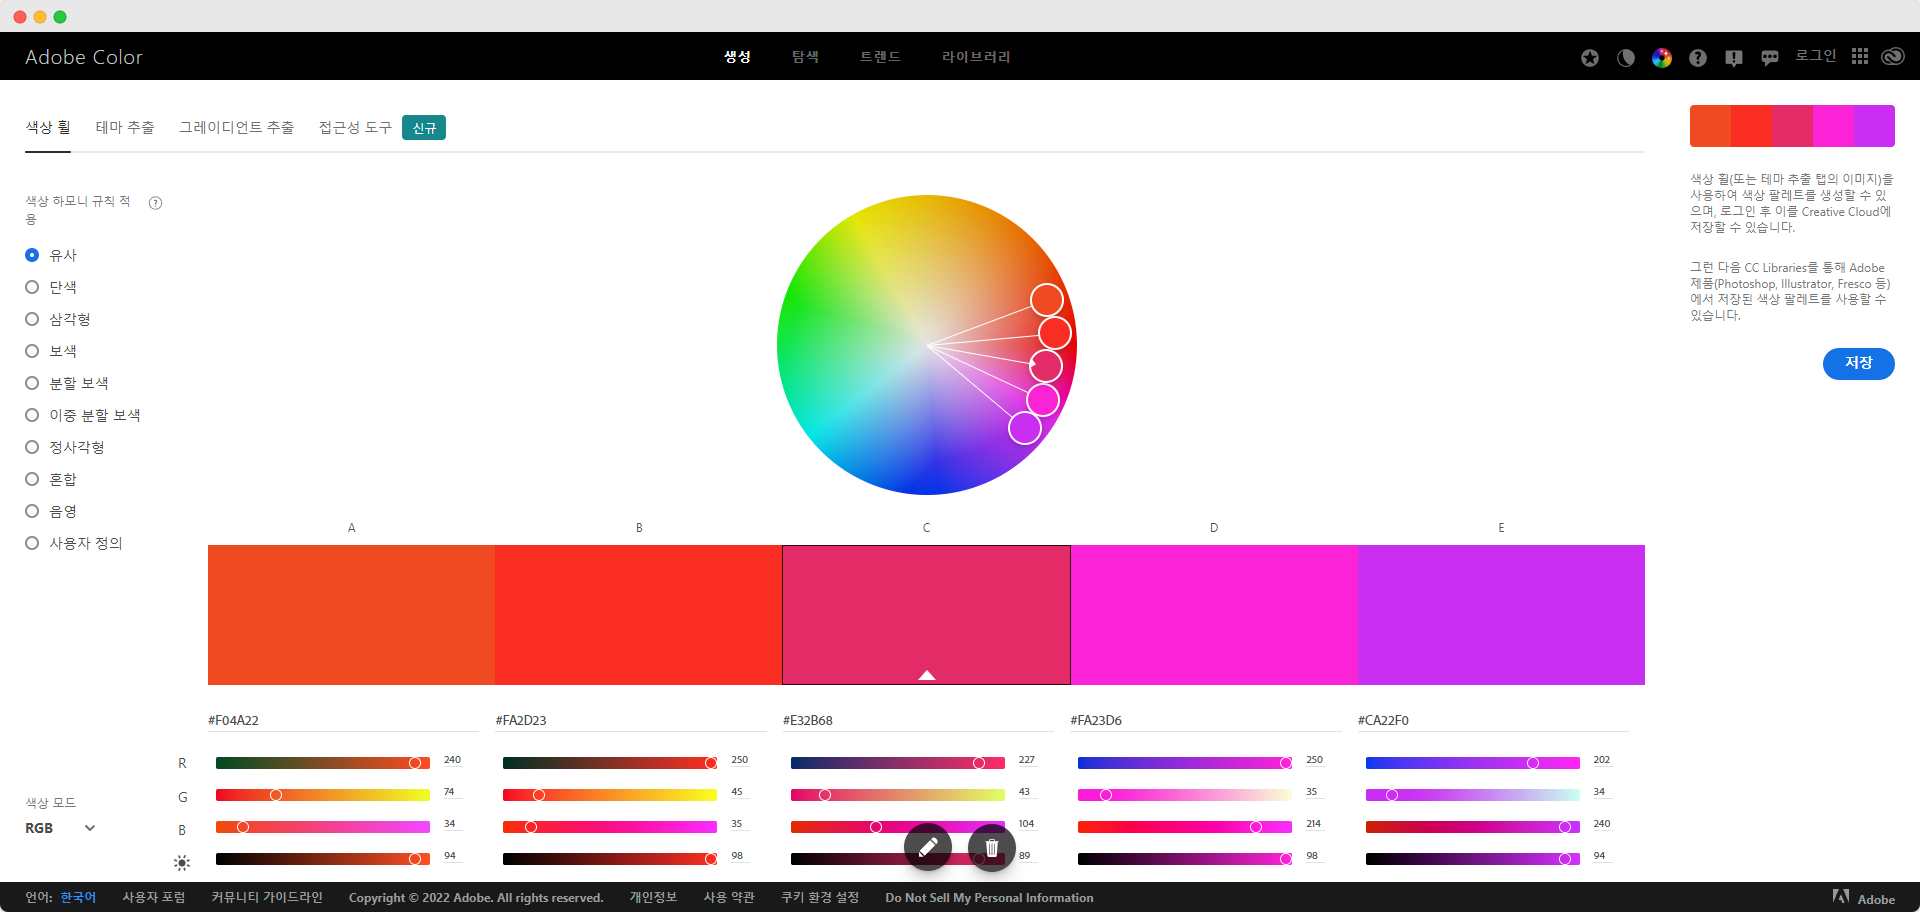
Task: Open the 사용 약관 footer link
Action: tap(729, 898)
